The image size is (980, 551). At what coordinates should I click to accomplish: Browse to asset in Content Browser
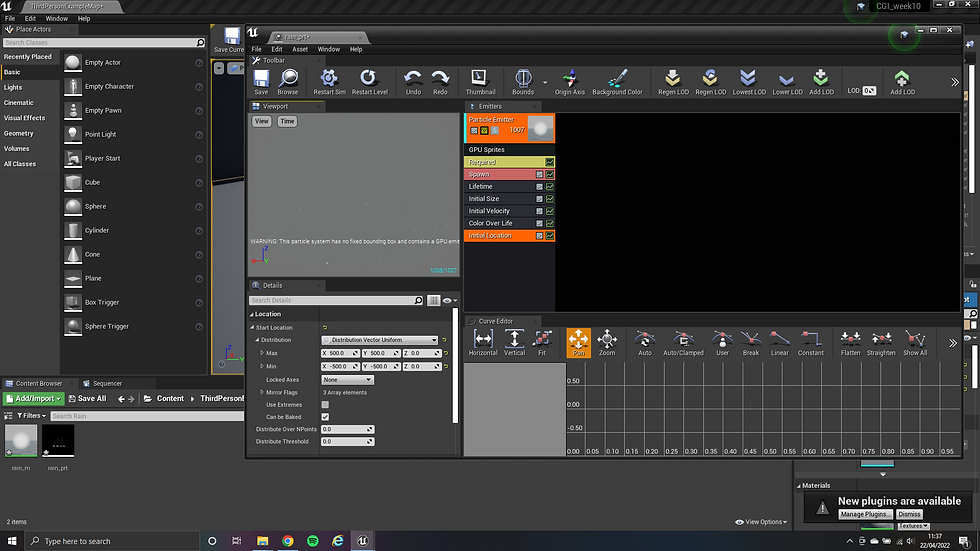pyautogui.click(x=288, y=82)
